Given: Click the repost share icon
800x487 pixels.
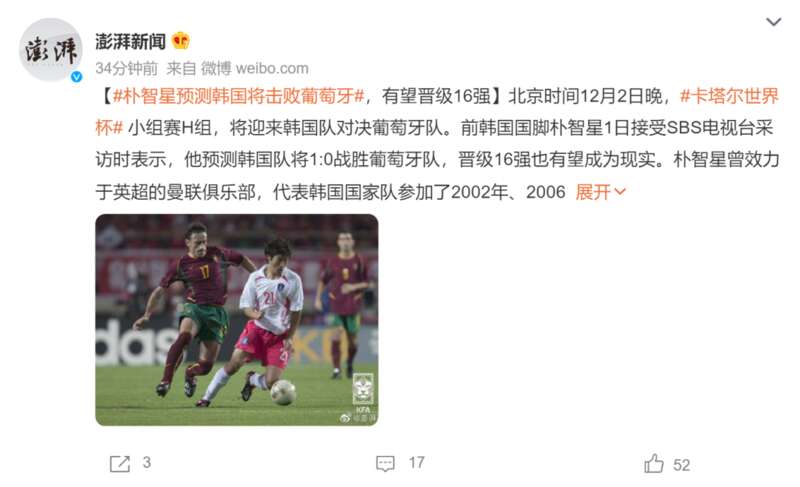Looking at the screenshot, I should (120, 464).
